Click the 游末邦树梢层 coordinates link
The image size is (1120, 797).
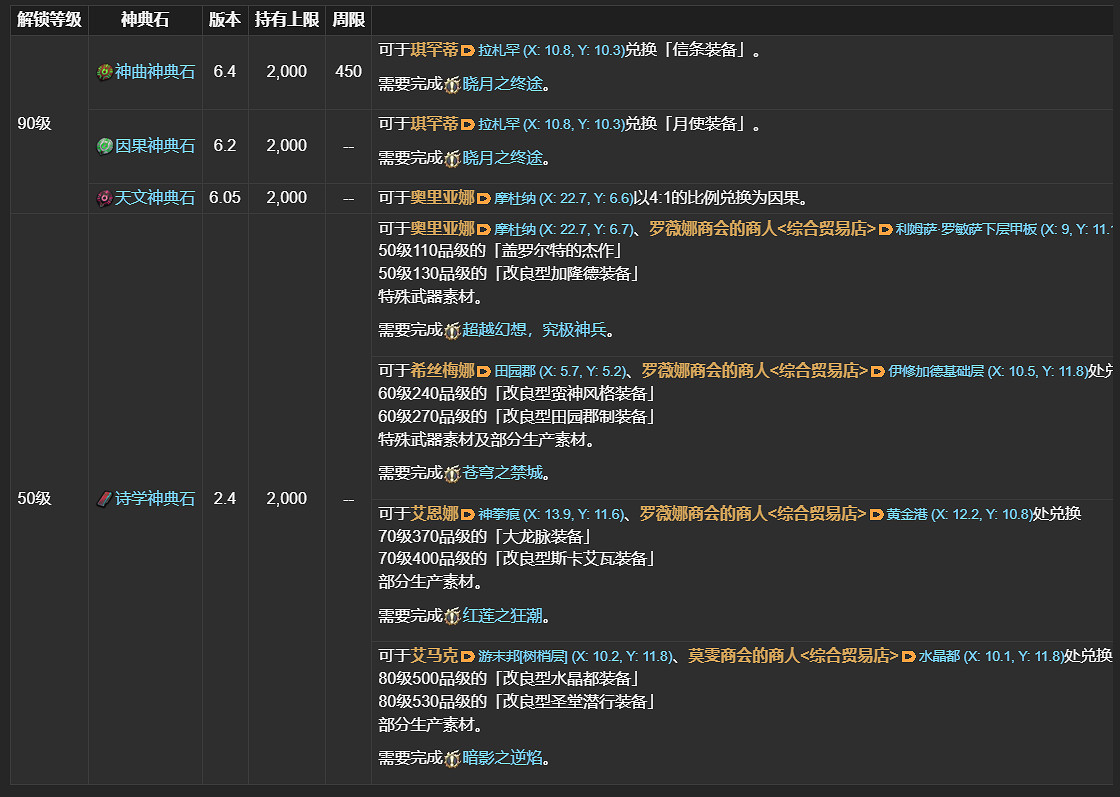[x=547, y=656]
